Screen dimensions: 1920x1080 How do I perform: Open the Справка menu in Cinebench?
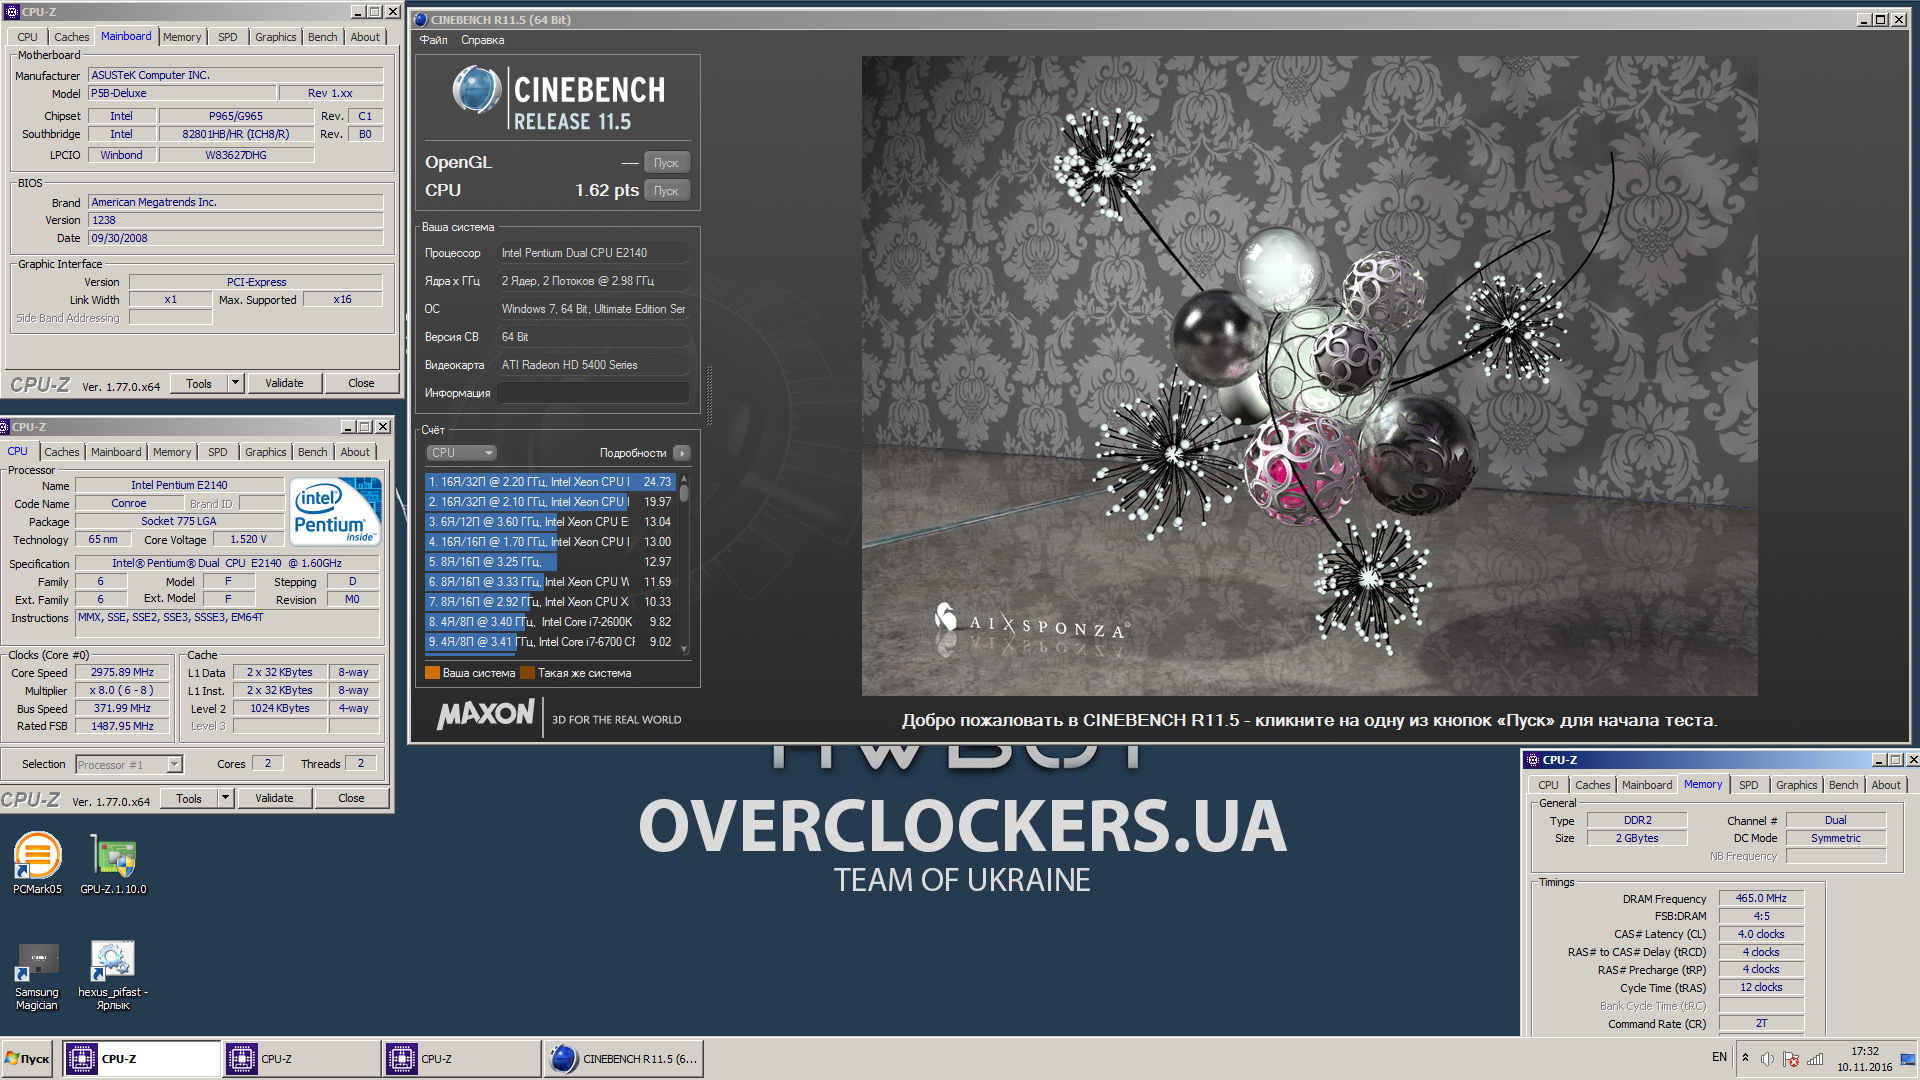pyautogui.click(x=482, y=40)
